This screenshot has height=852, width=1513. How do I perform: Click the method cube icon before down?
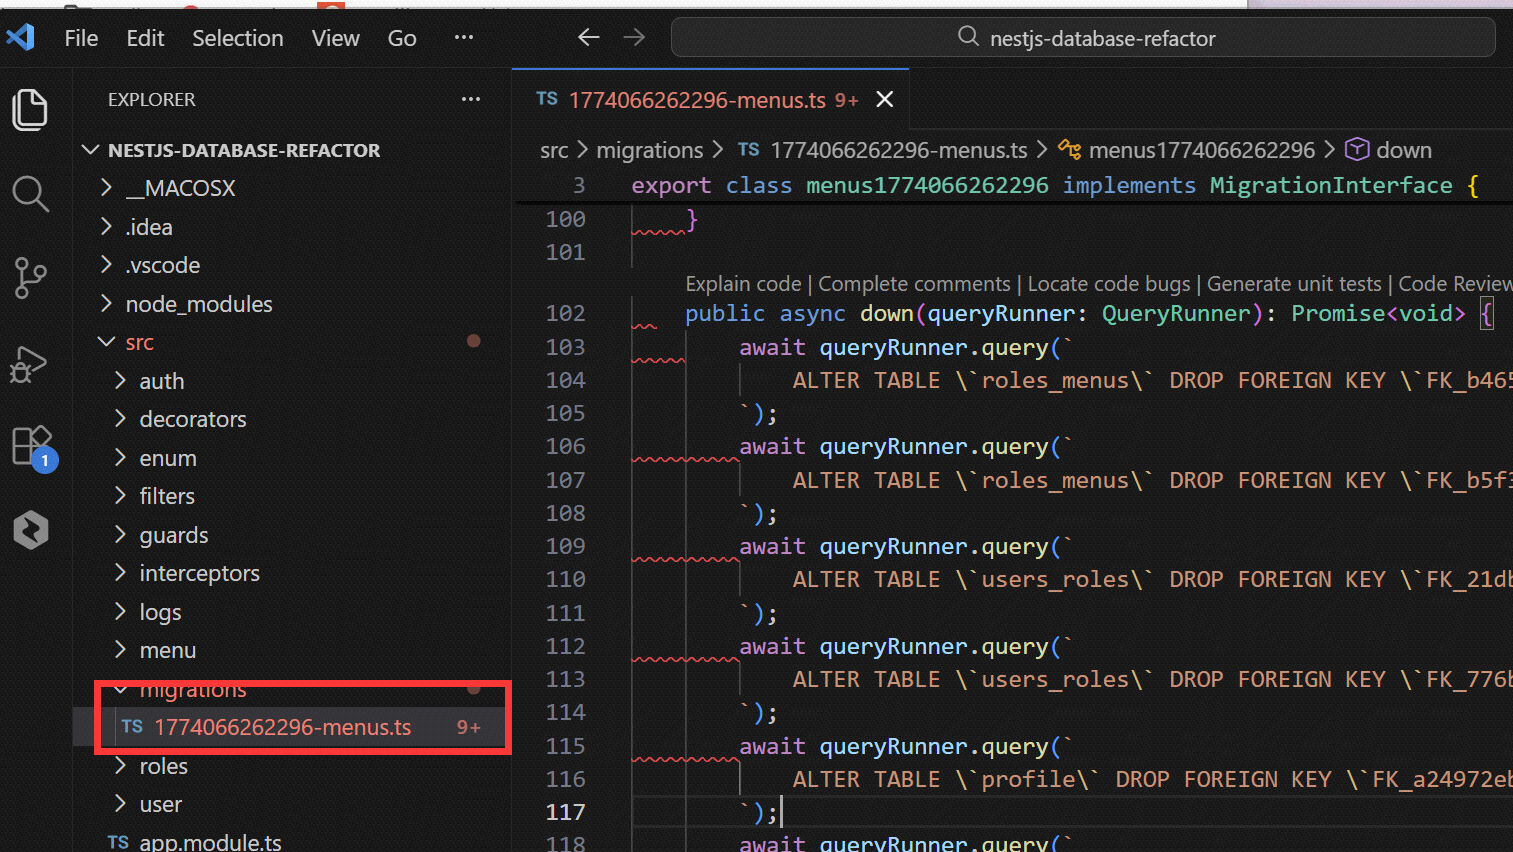point(1357,150)
